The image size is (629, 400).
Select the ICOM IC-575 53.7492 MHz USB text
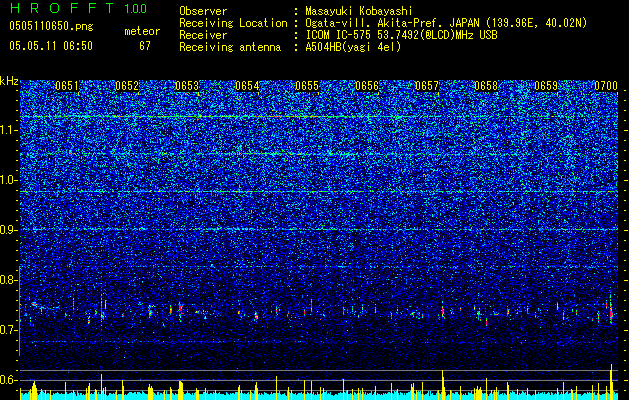tap(401, 35)
